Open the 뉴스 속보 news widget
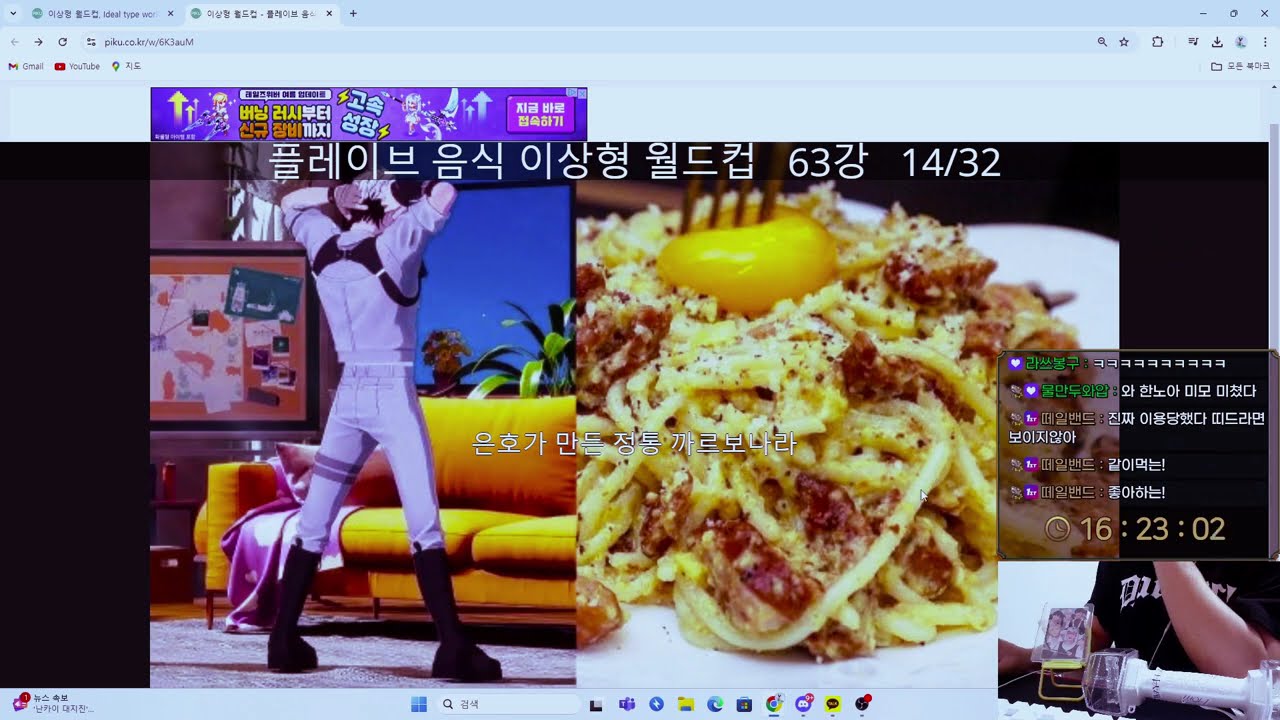The width and height of the screenshot is (1280, 720). [52, 703]
